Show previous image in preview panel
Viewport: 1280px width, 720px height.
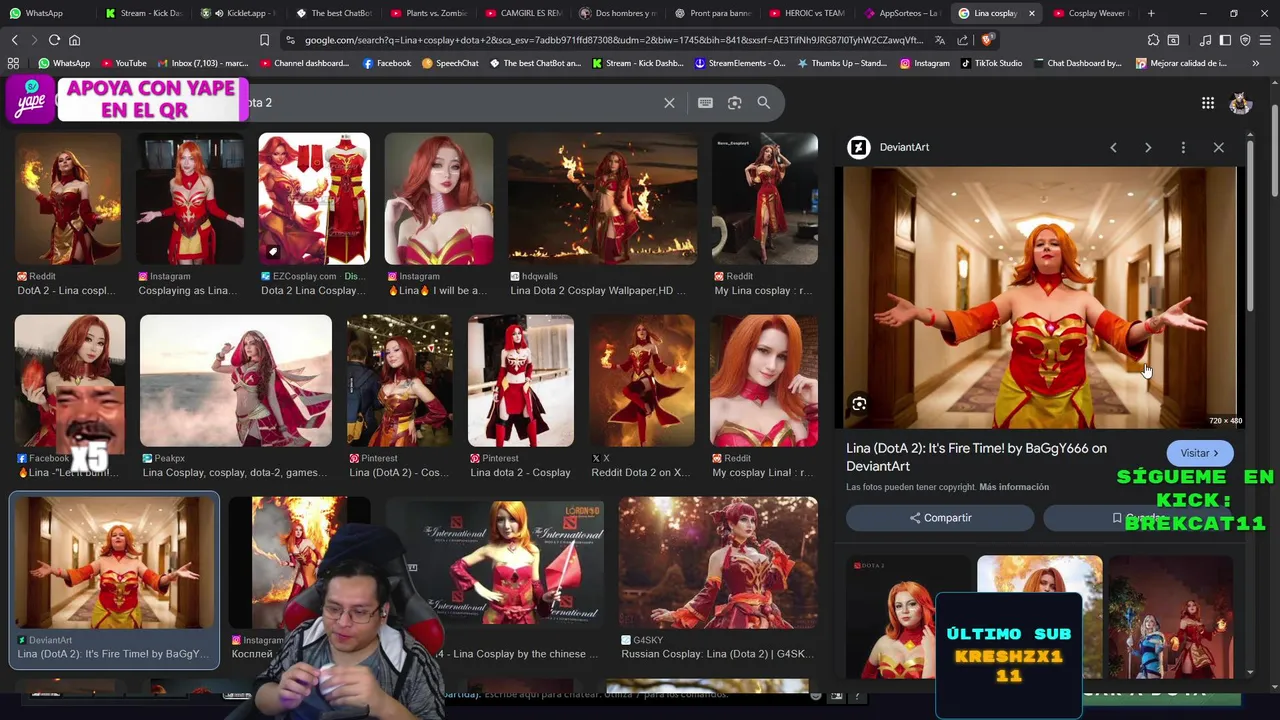click(x=1113, y=147)
